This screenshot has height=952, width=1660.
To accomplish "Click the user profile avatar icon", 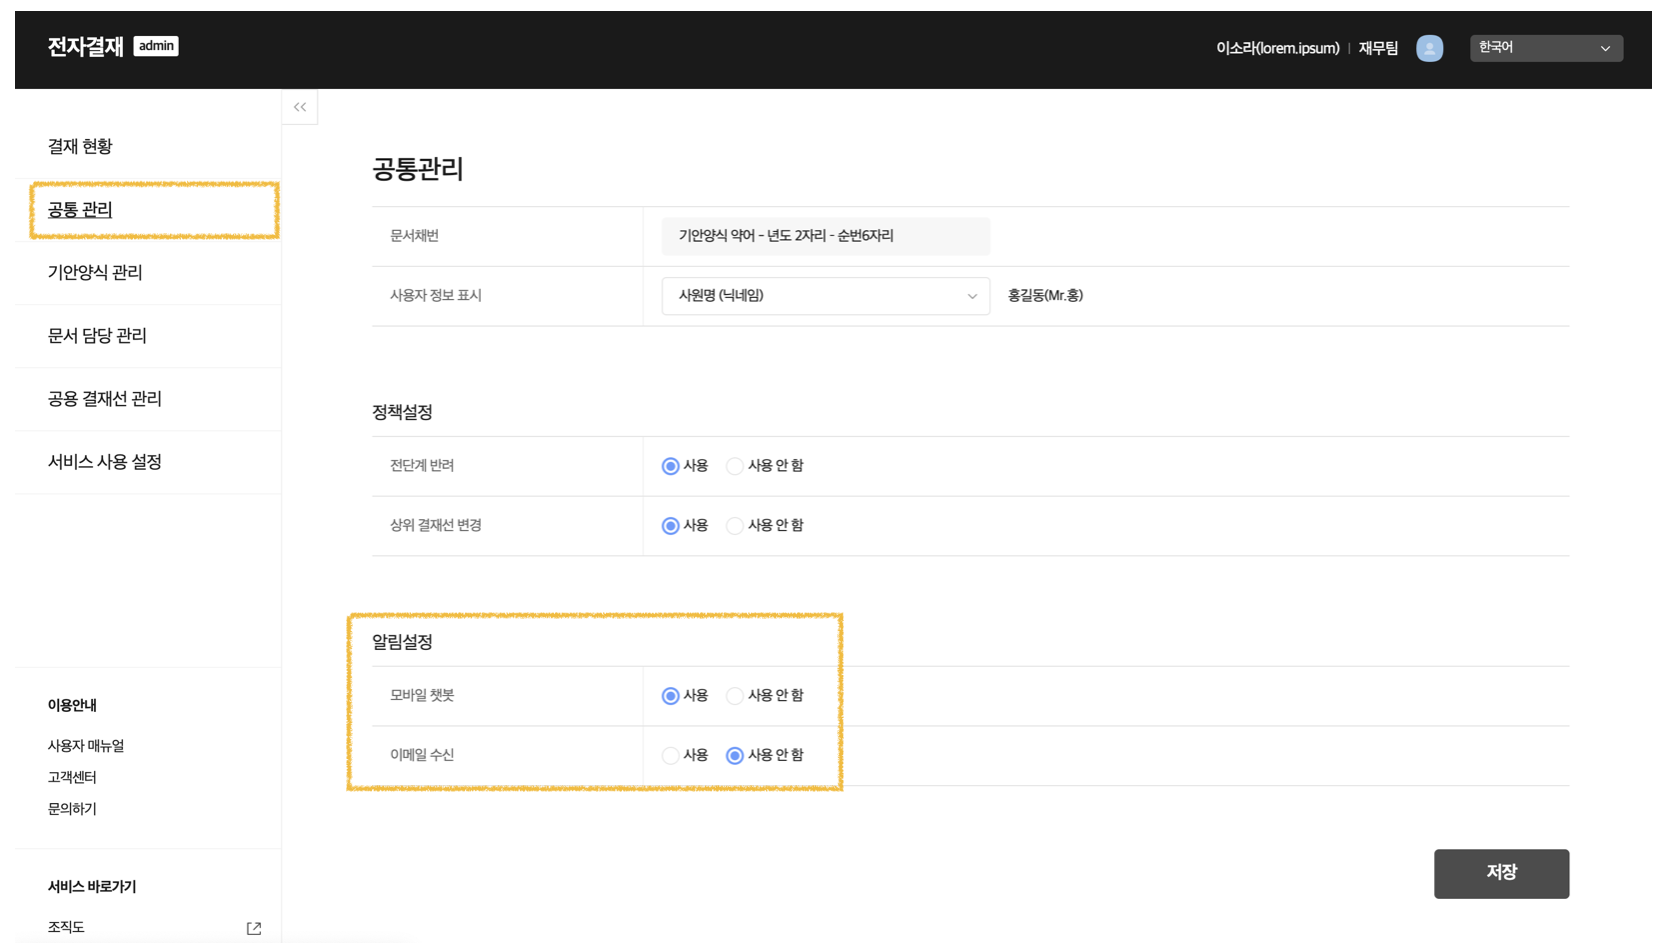I will coord(1429,48).
